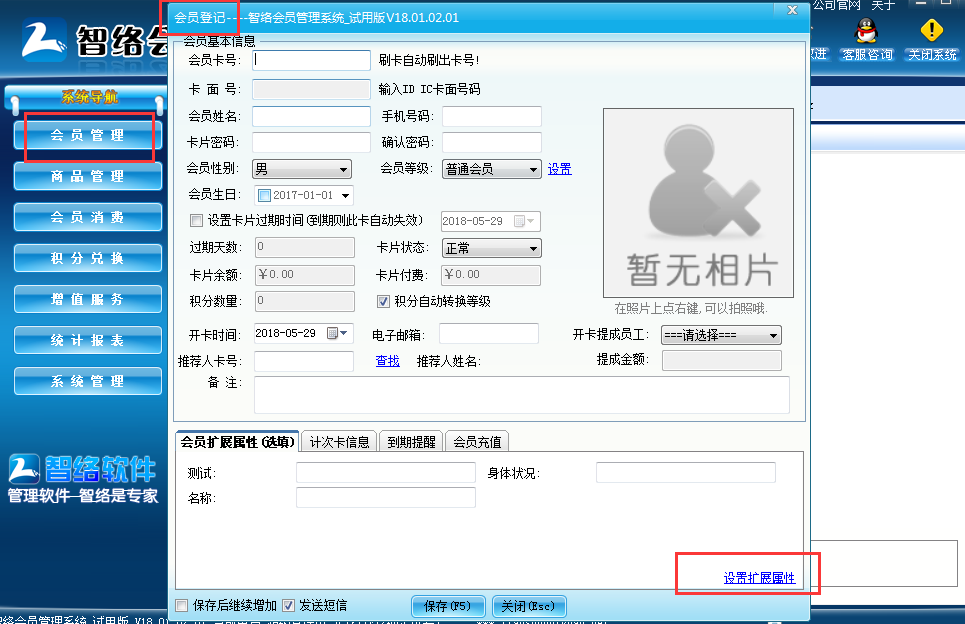Click inside the 会员卡号 input field
This screenshot has height=624, width=965.
tap(310, 60)
